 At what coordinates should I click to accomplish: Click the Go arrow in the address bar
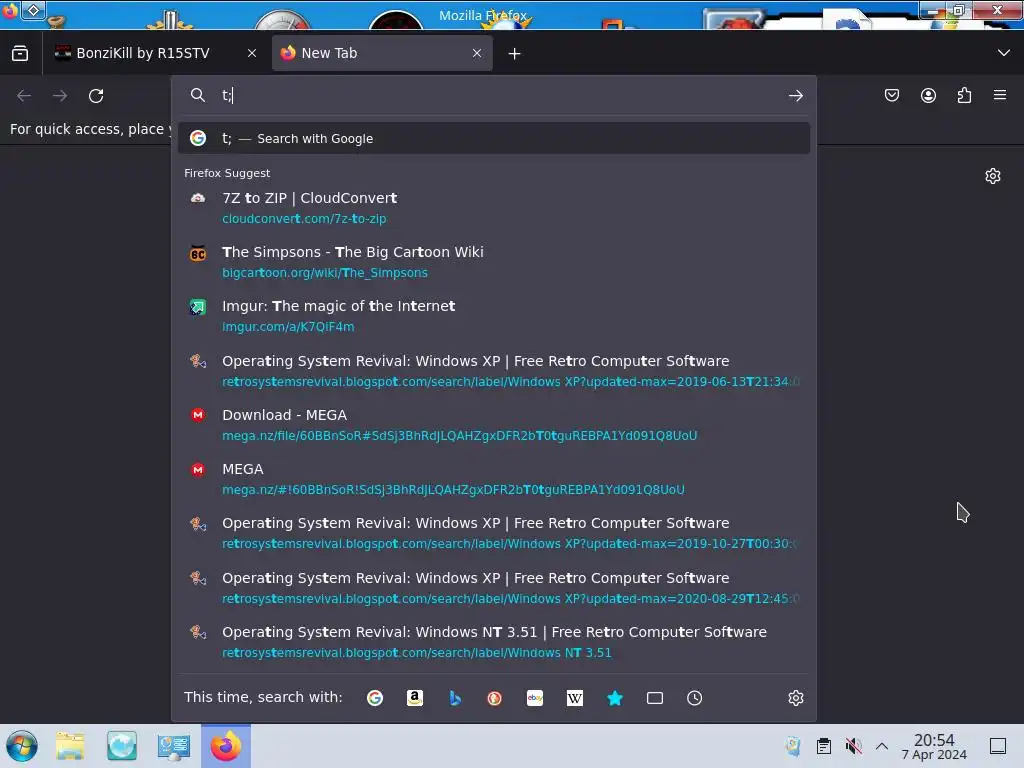pos(795,96)
